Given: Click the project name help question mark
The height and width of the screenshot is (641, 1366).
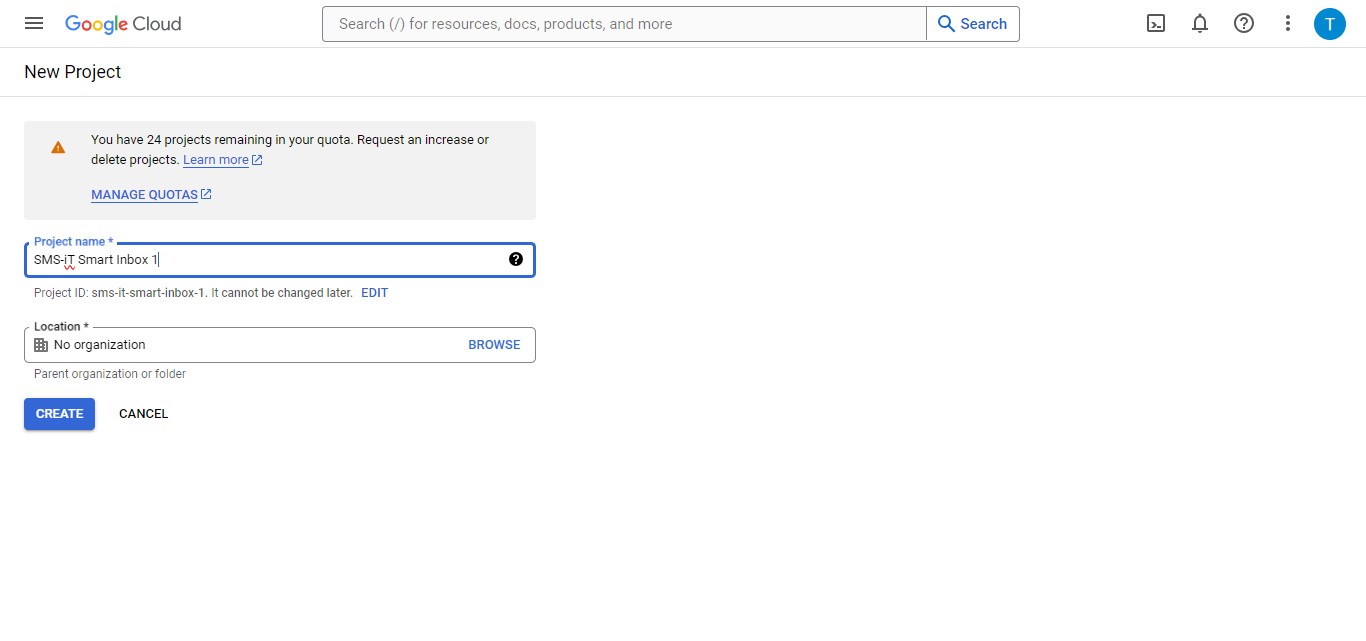Looking at the screenshot, I should 516,259.
